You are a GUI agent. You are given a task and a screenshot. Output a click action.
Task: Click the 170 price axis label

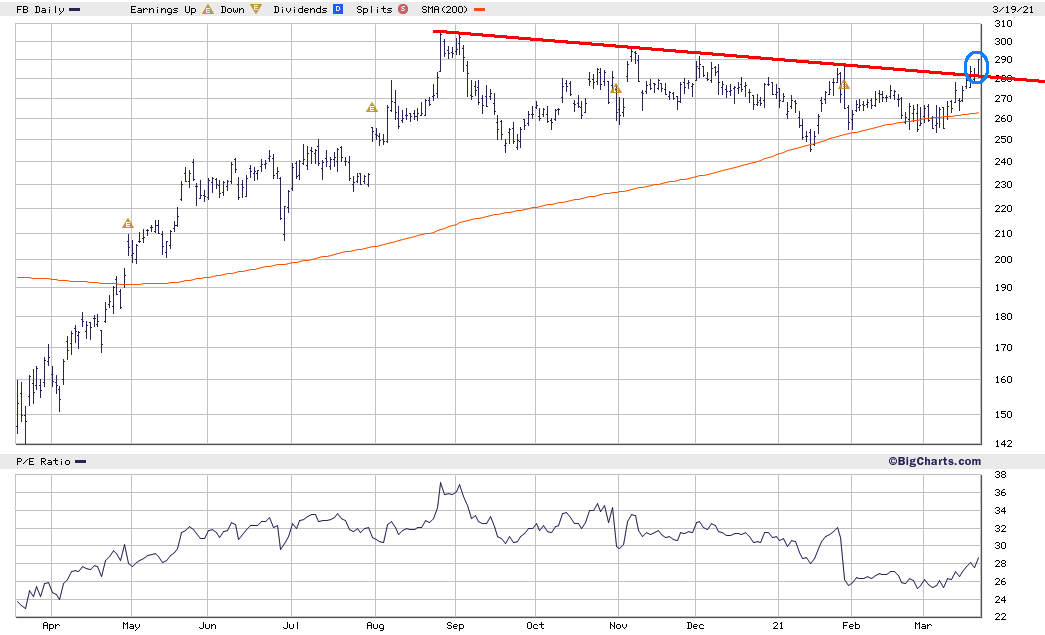tap(1003, 348)
